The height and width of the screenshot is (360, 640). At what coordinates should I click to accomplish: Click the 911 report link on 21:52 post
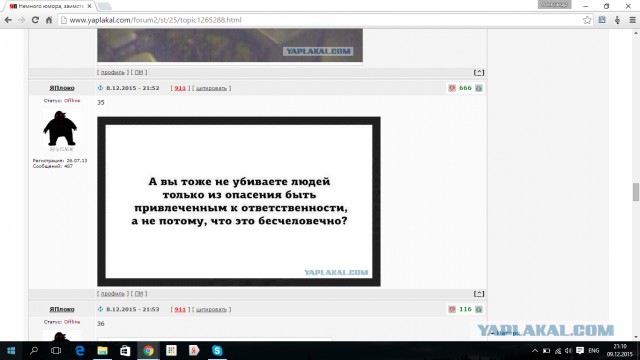(x=180, y=88)
